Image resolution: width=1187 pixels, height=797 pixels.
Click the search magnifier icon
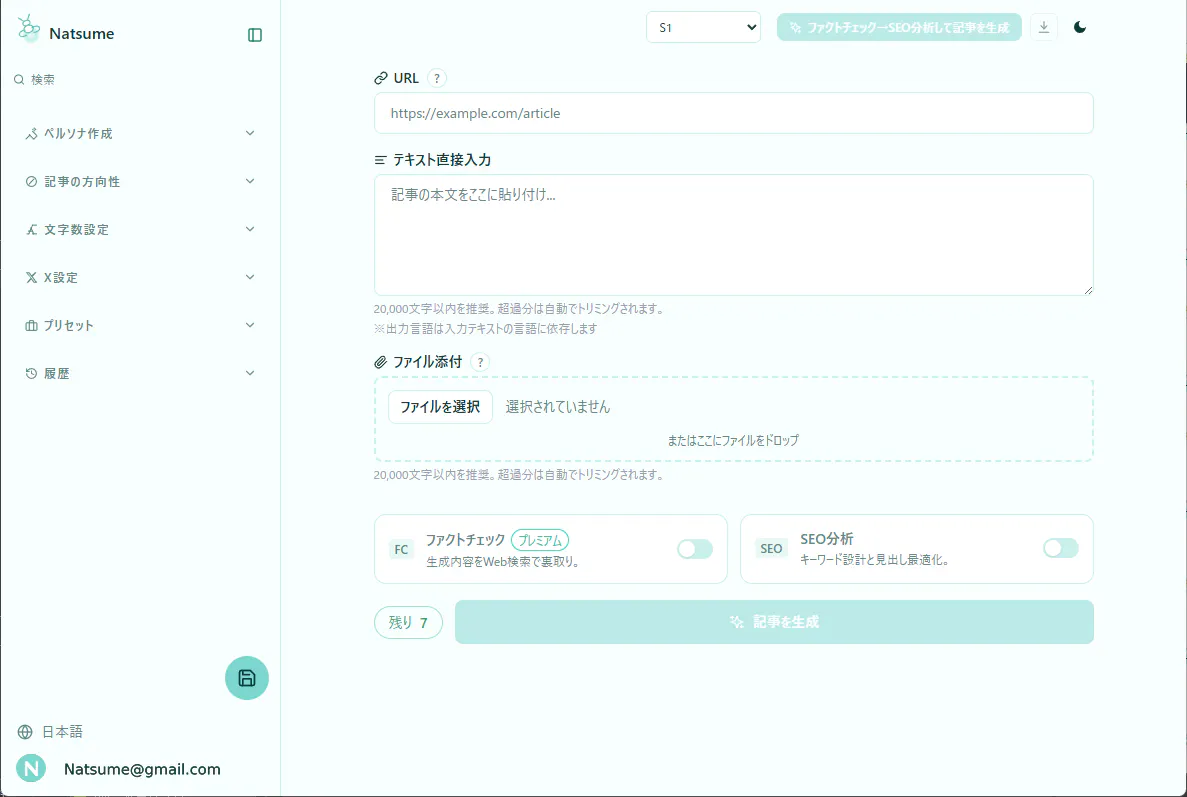coord(19,79)
